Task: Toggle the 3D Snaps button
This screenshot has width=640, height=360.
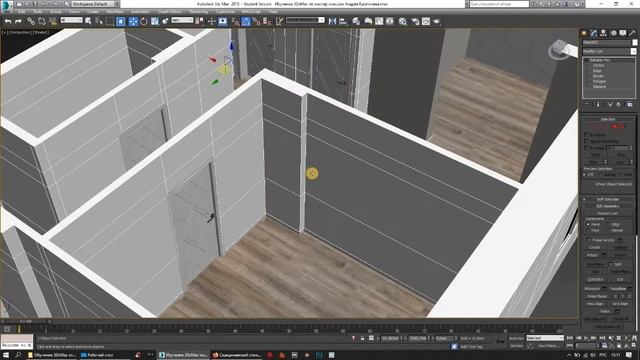Action: [235, 21]
